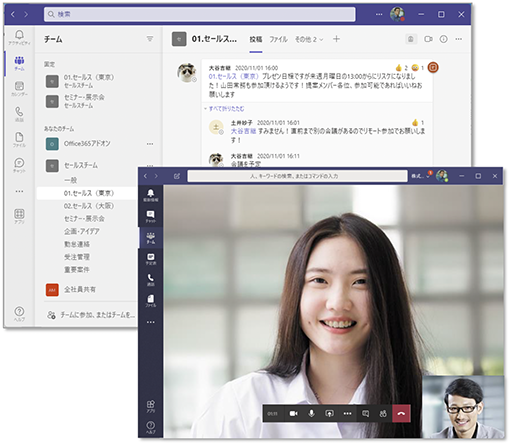Open Files in the call window sidebar

151,301
